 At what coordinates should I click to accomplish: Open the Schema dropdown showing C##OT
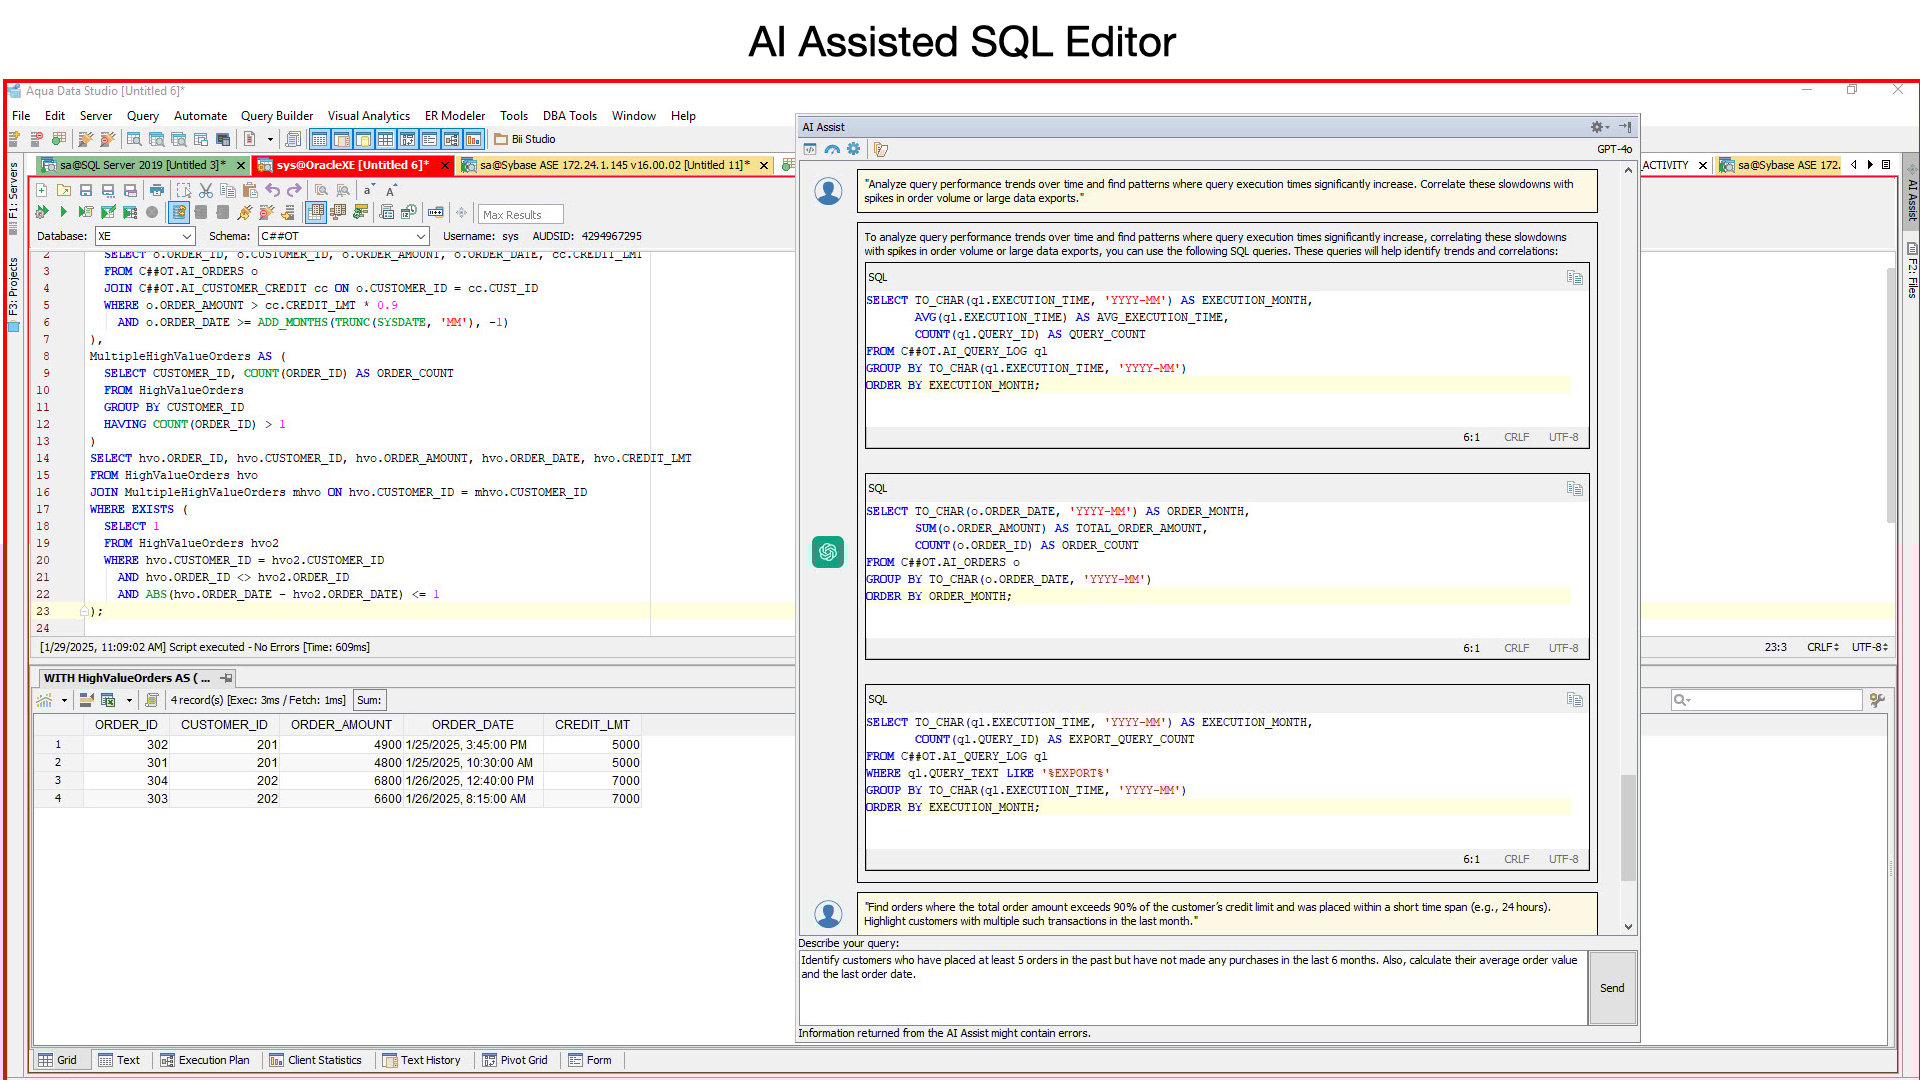[x=421, y=237]
